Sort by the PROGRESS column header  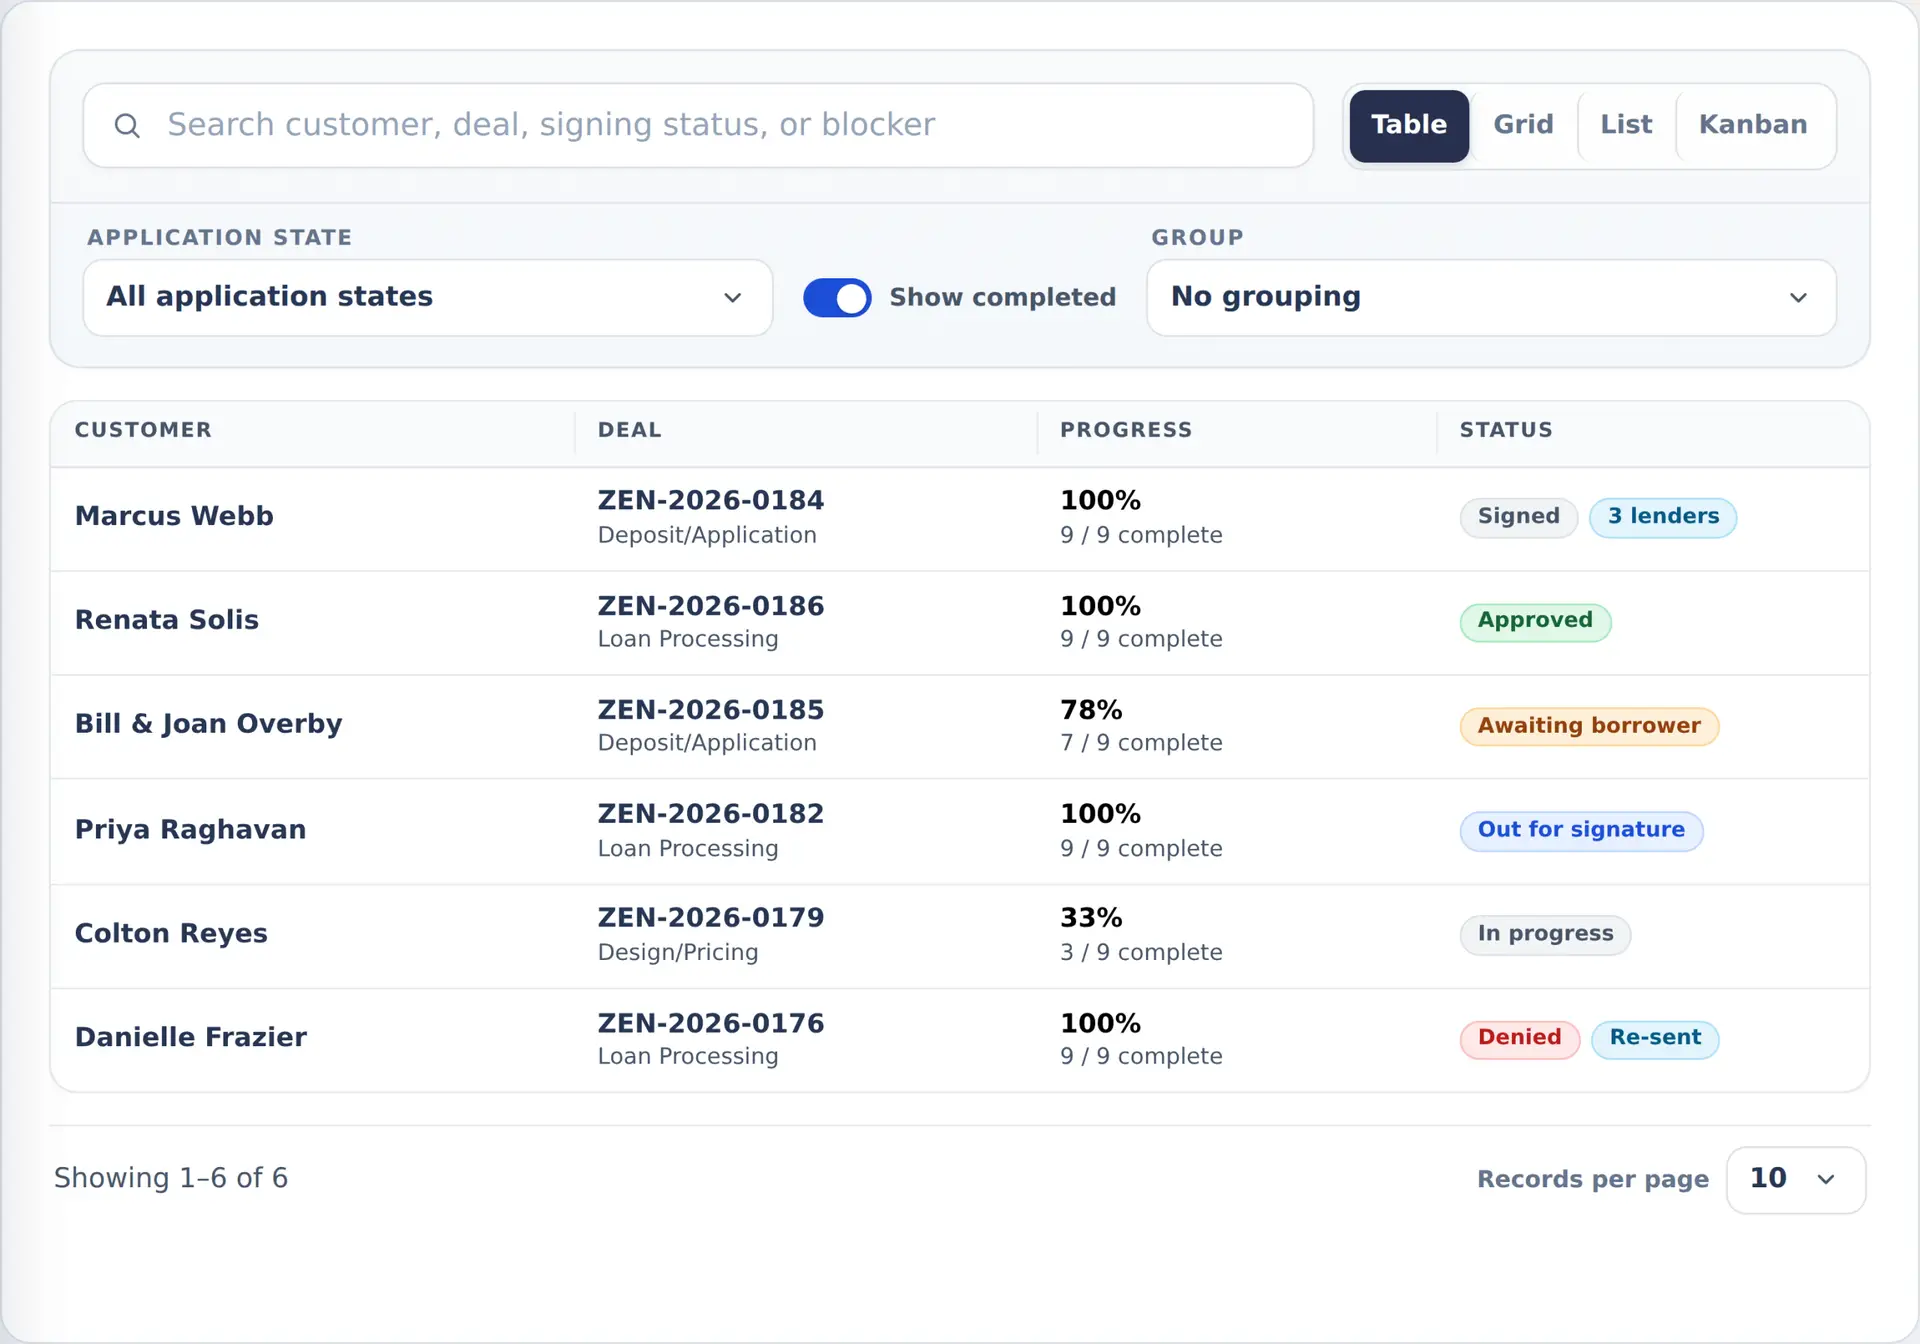pos(1126,430)
